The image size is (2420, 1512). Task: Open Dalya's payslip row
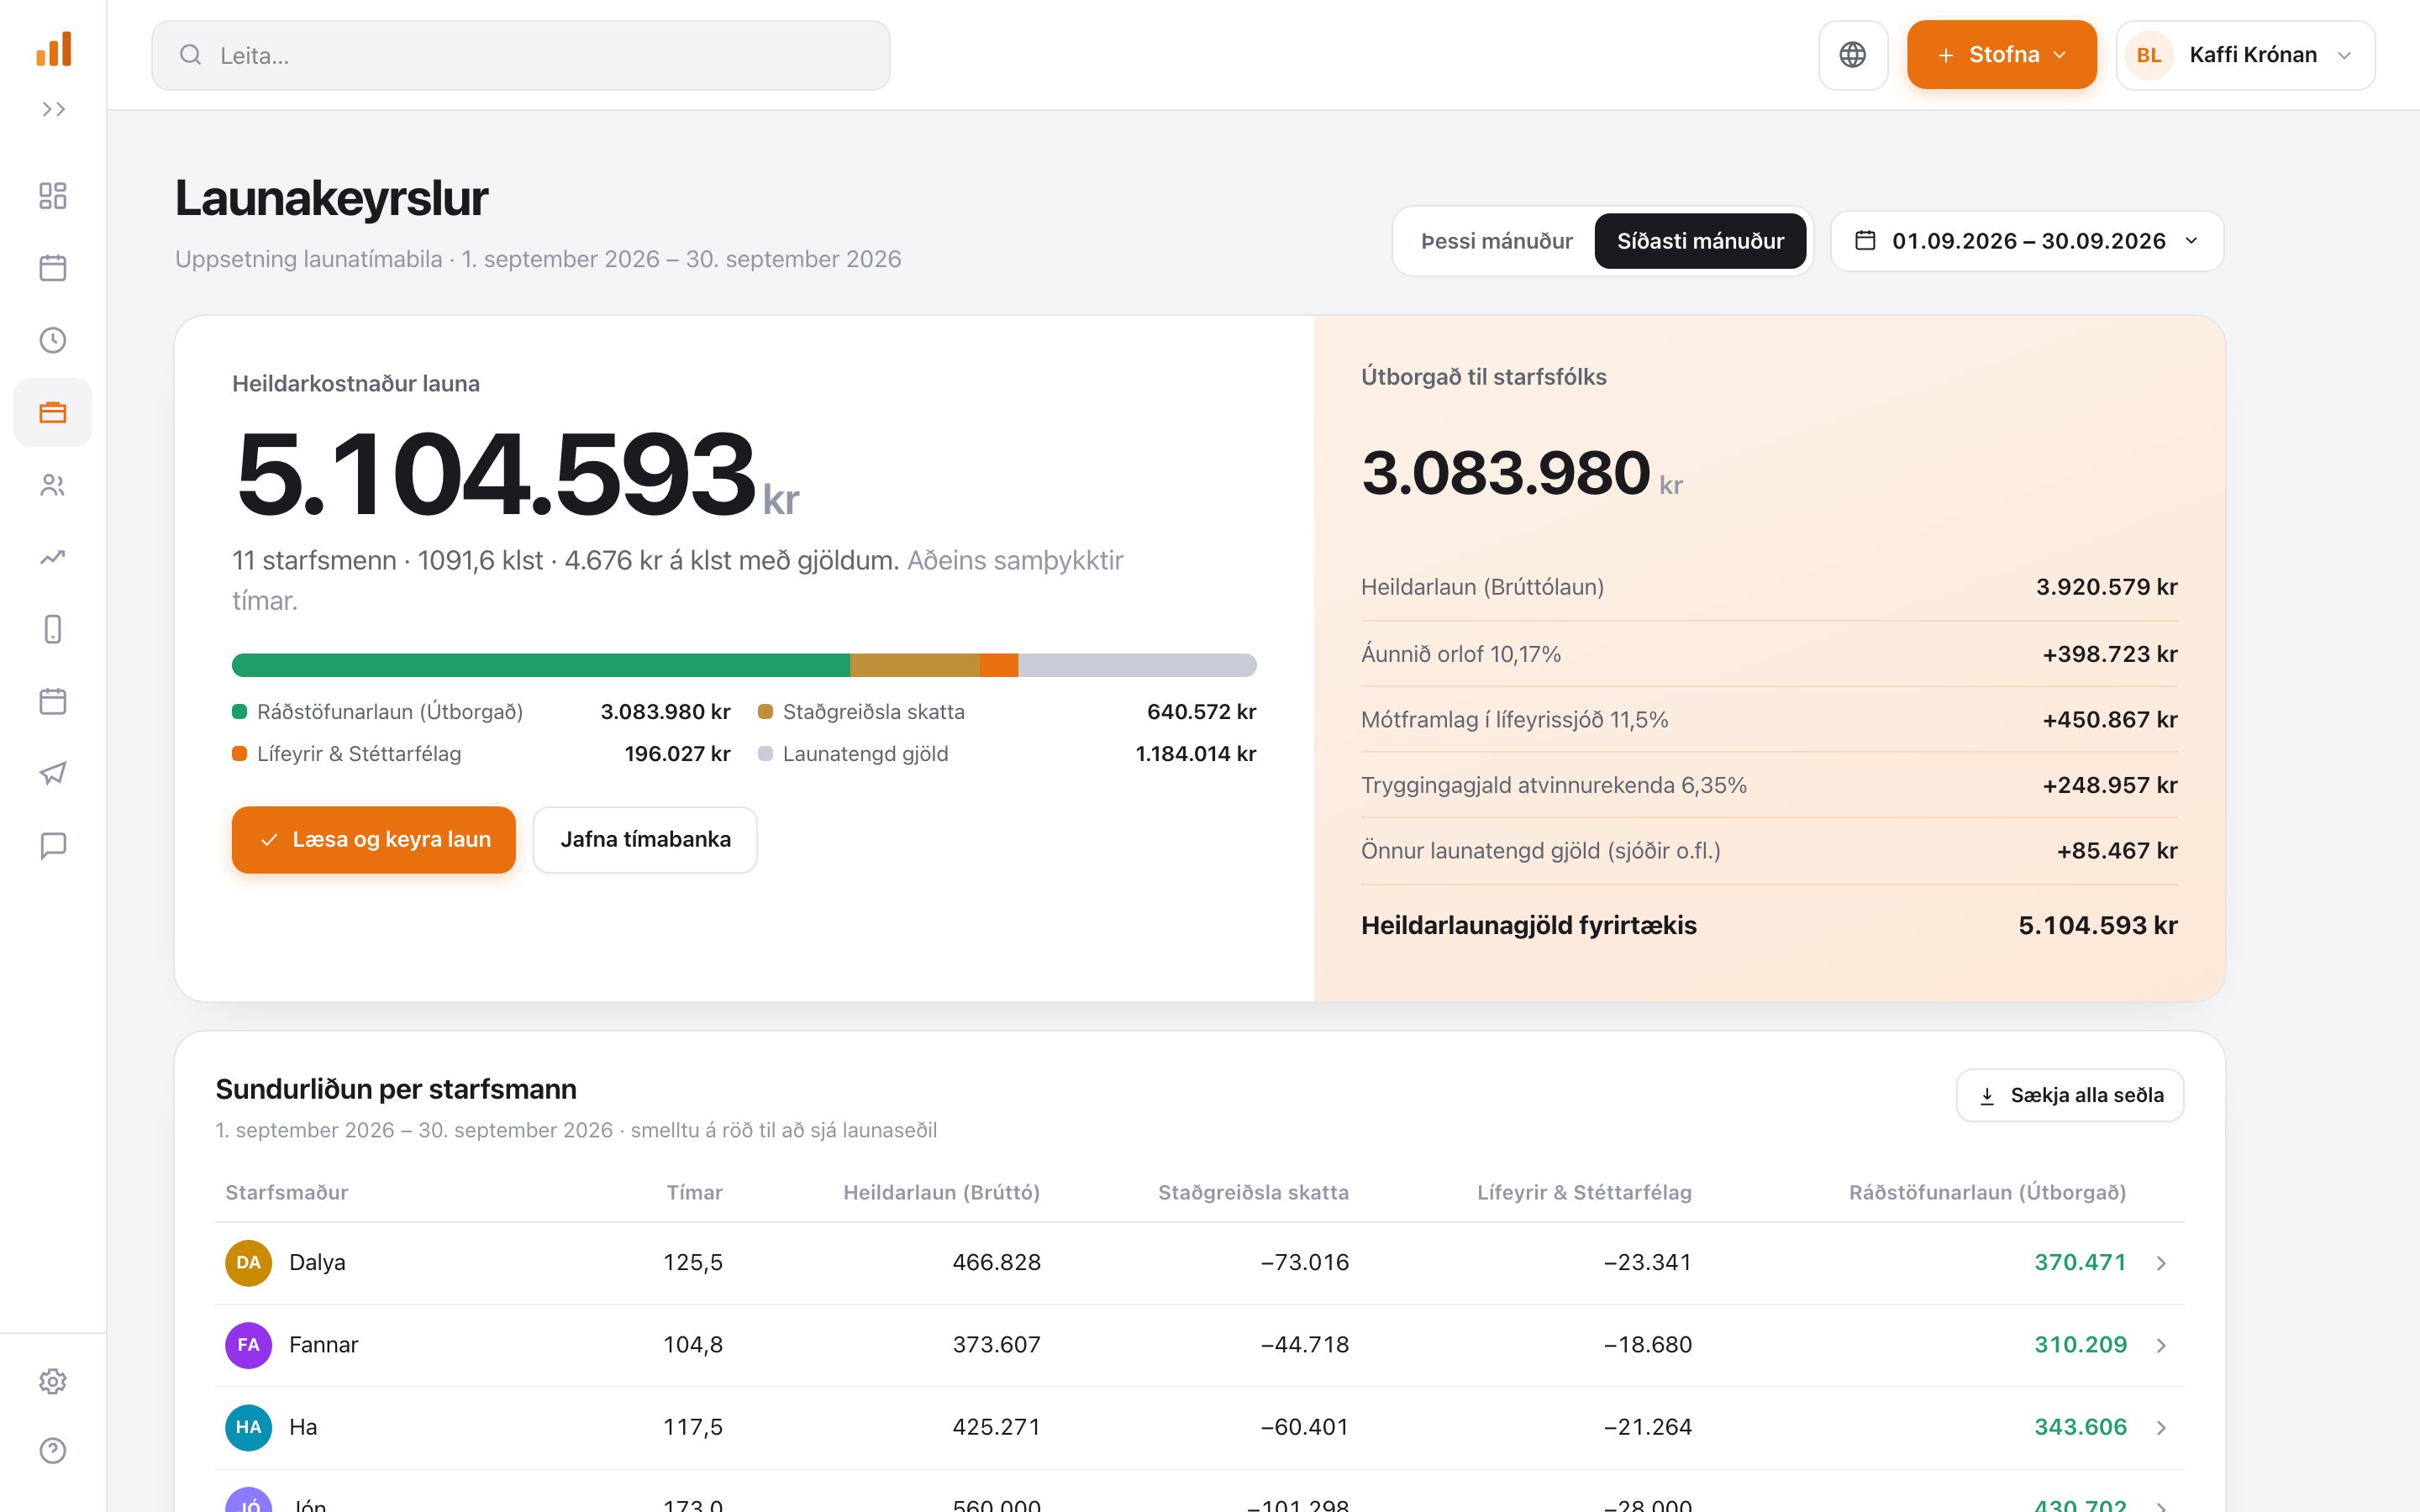1199,1262
